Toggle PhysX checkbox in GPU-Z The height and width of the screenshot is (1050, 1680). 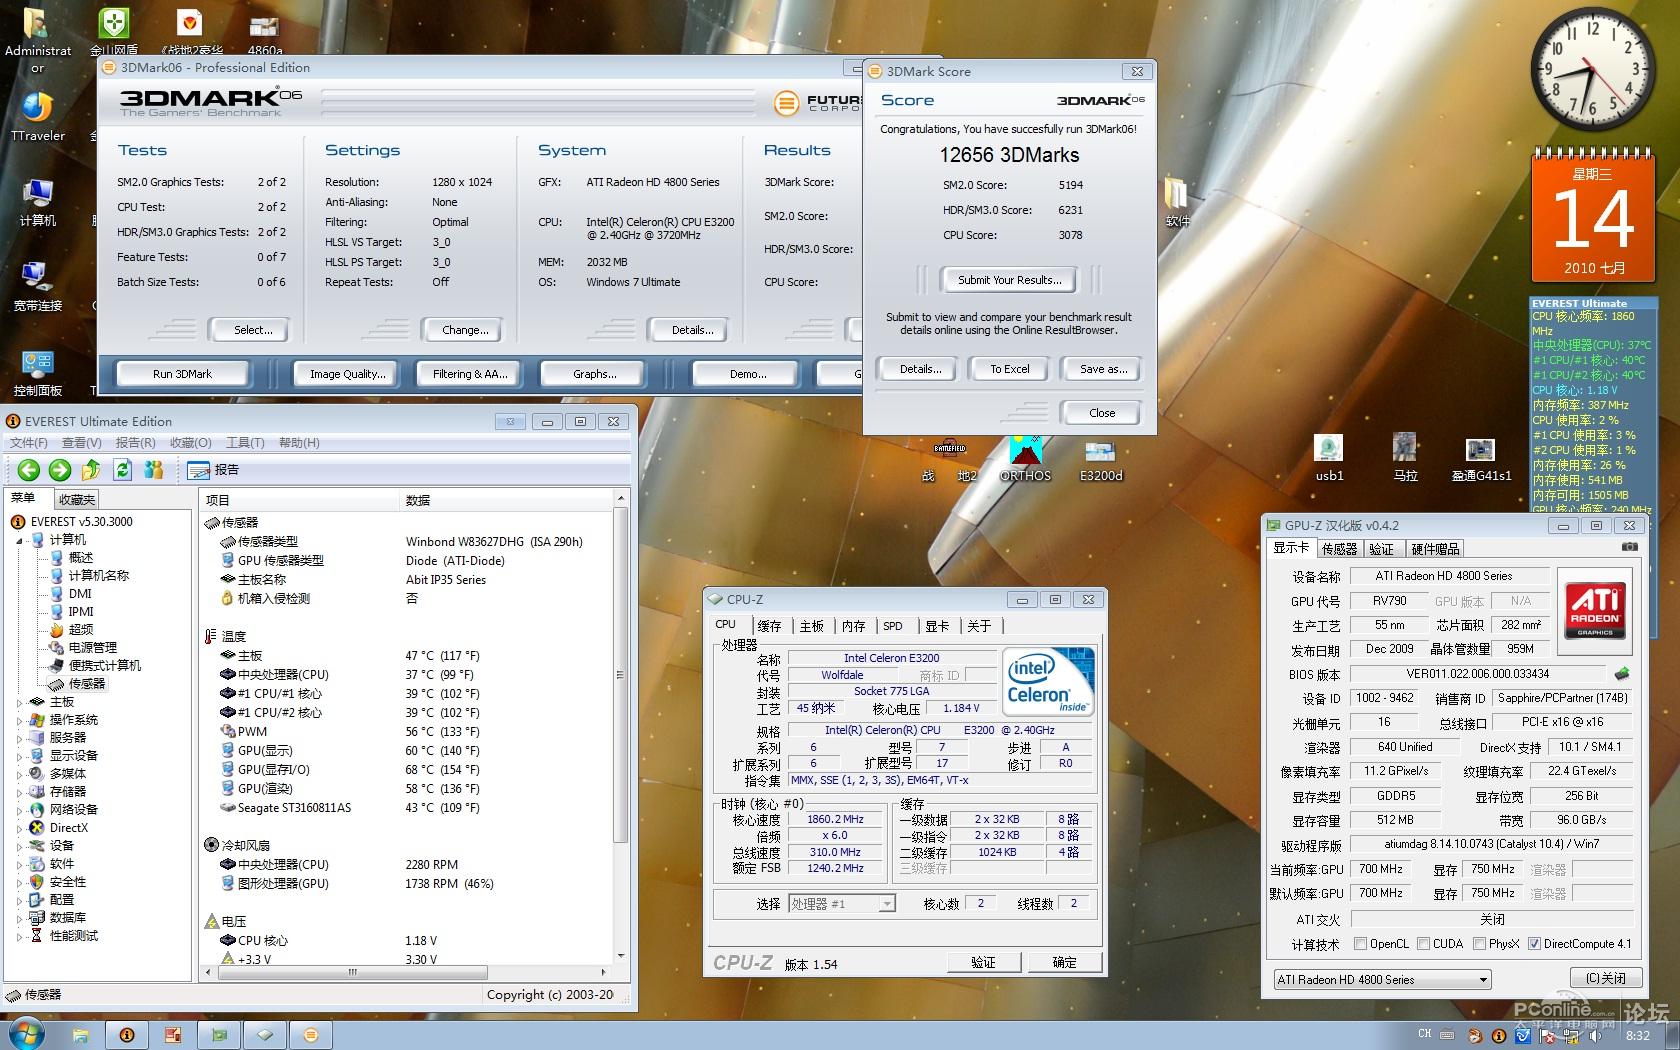point(1479,944)
